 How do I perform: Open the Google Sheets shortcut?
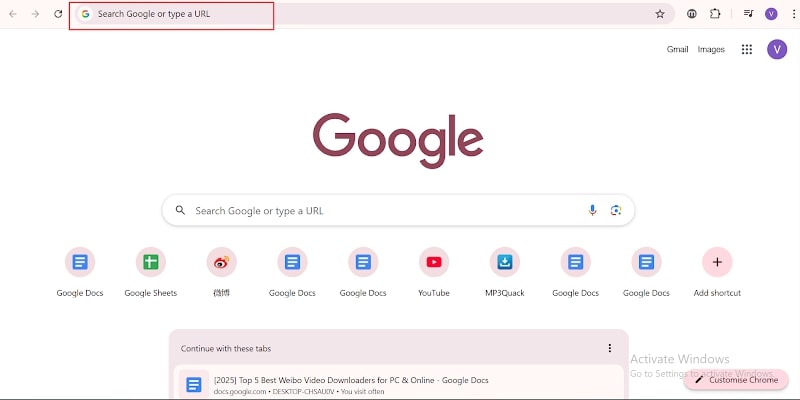tap(151, 272)
